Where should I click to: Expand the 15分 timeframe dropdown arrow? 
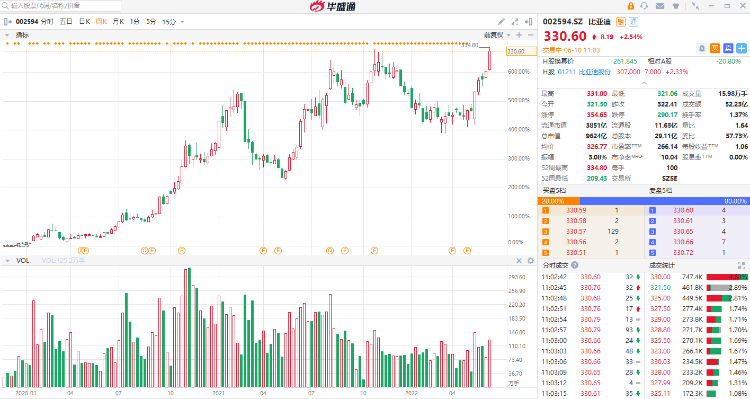[x=182, y=22]
